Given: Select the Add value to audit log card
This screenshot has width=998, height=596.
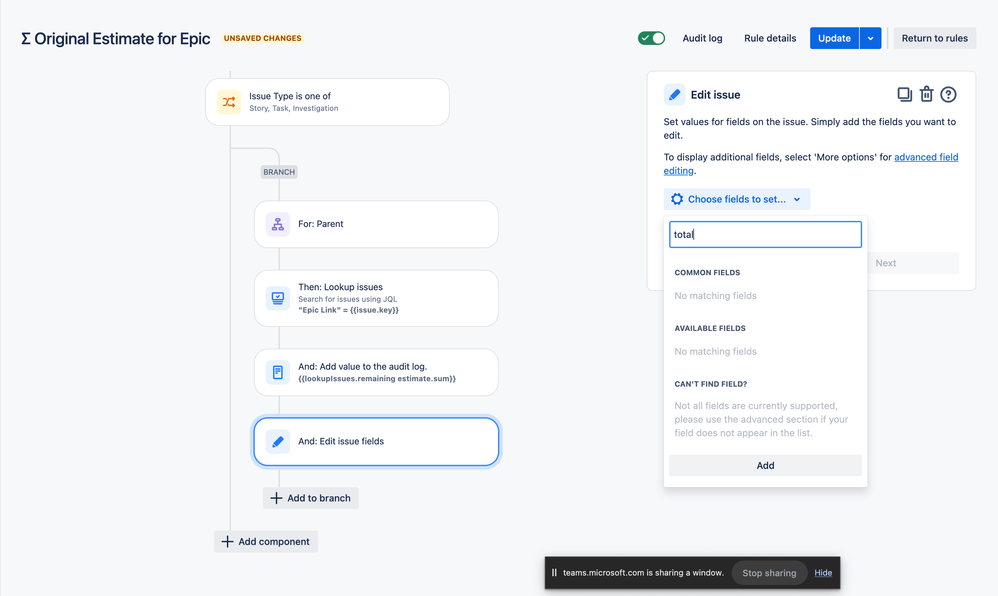Looking at the screenshot, I should (376, 372).
